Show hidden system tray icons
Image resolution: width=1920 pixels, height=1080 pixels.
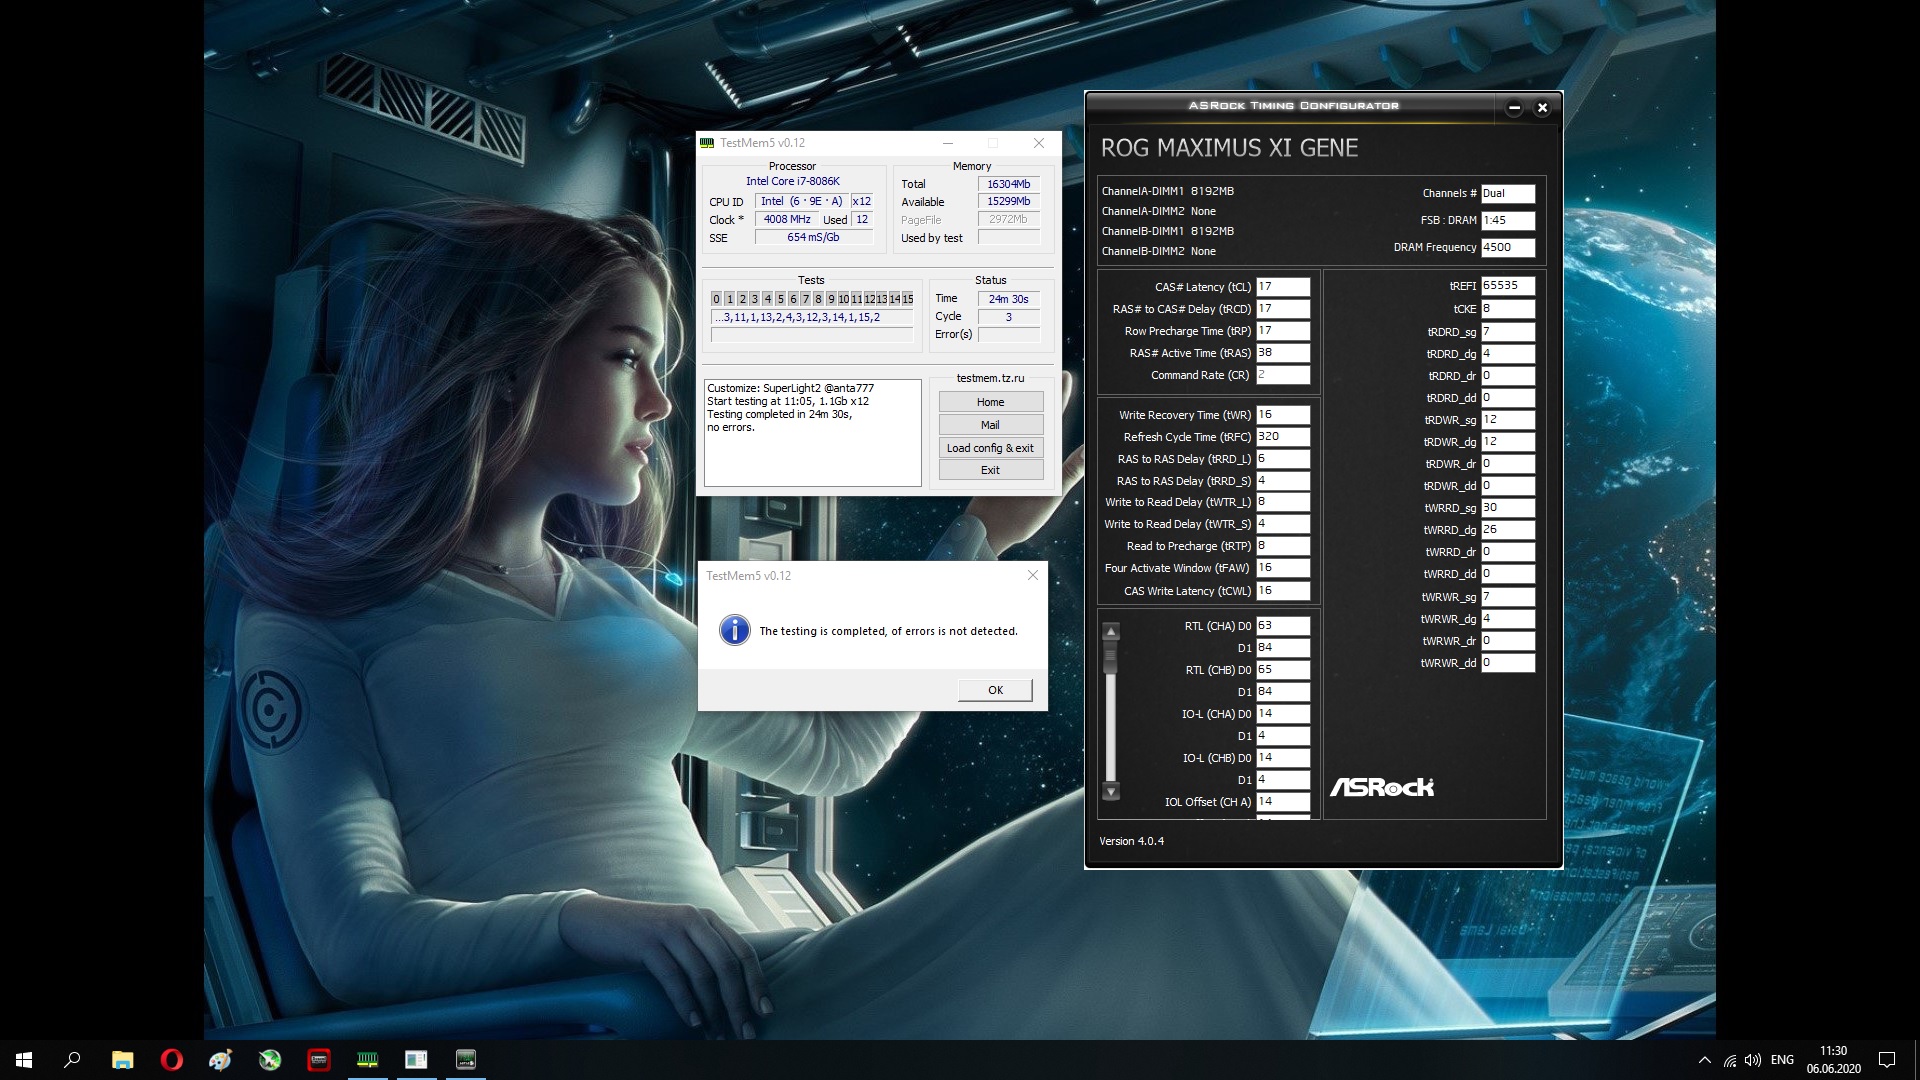click(x=1704, y=1060)
